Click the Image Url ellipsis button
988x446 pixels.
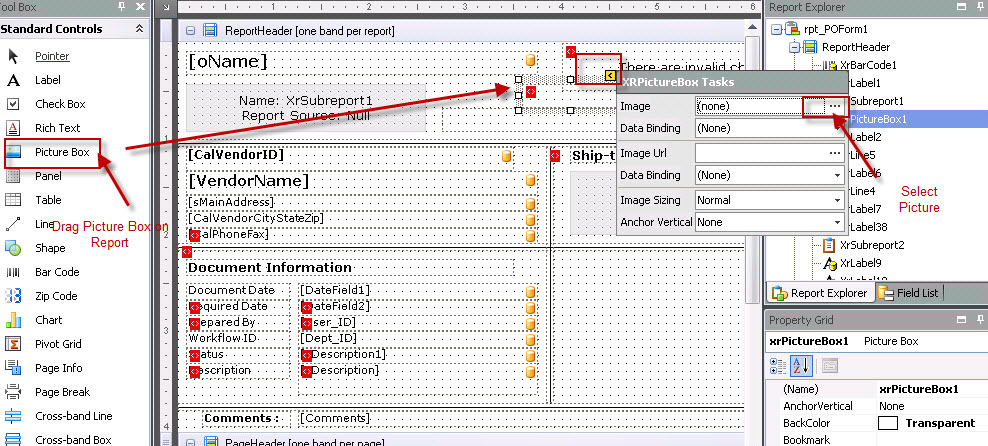pos(835,153)
